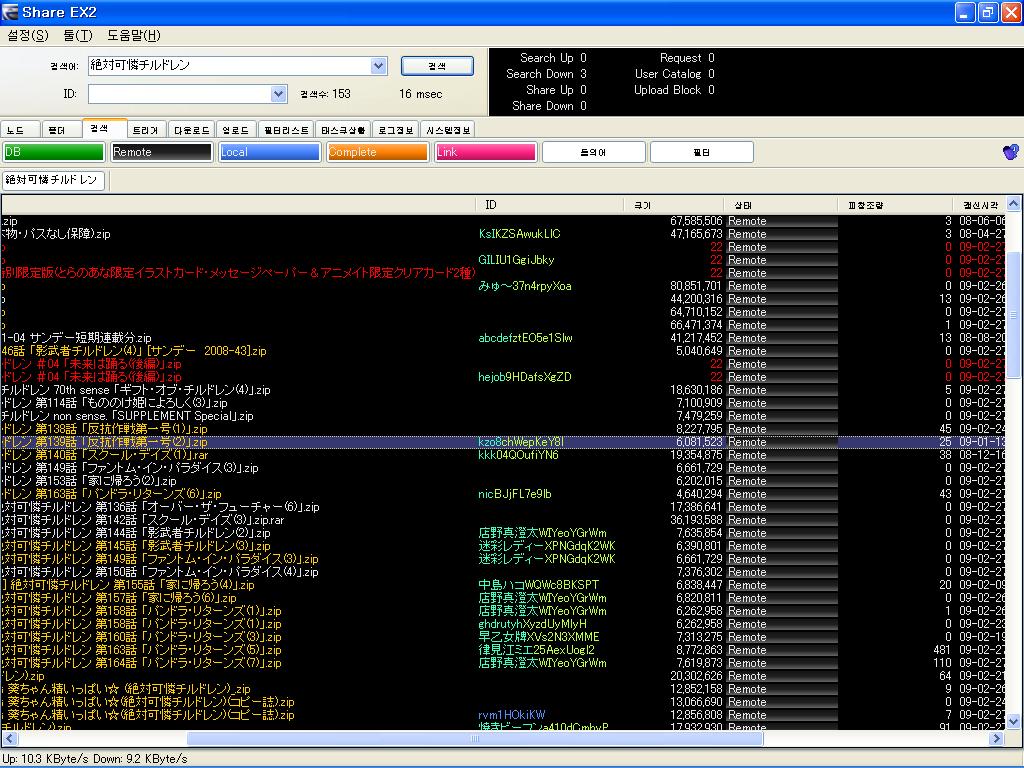1024x768 pixels.
Task: Open the 시스템정보 tab
Action: (x=448, y=130)
